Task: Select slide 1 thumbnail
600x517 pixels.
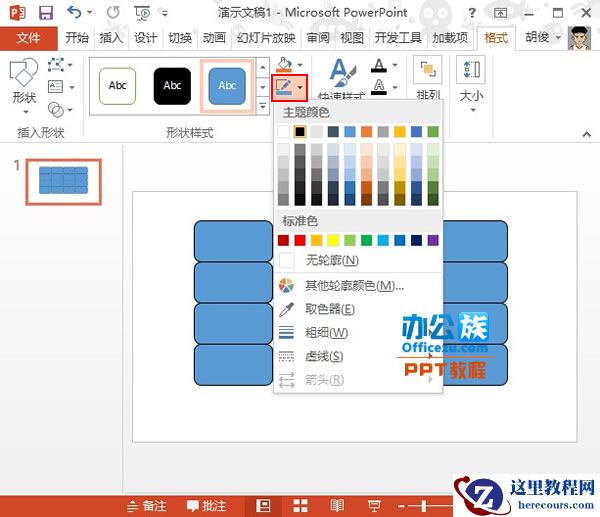Action: 64,181
